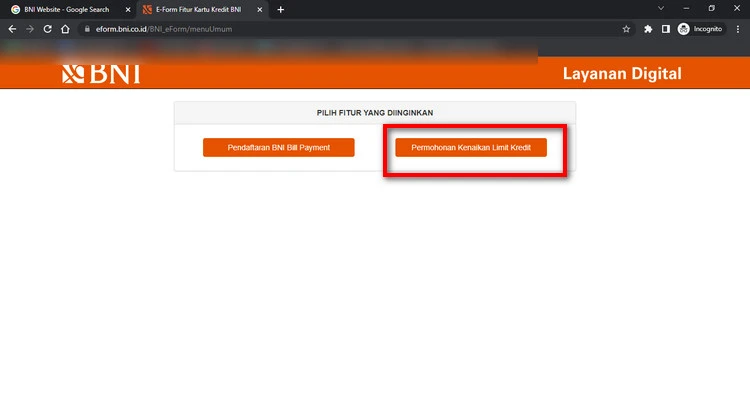
Task: Click the Layanan Digital header text
Action: tap(622, 74)
